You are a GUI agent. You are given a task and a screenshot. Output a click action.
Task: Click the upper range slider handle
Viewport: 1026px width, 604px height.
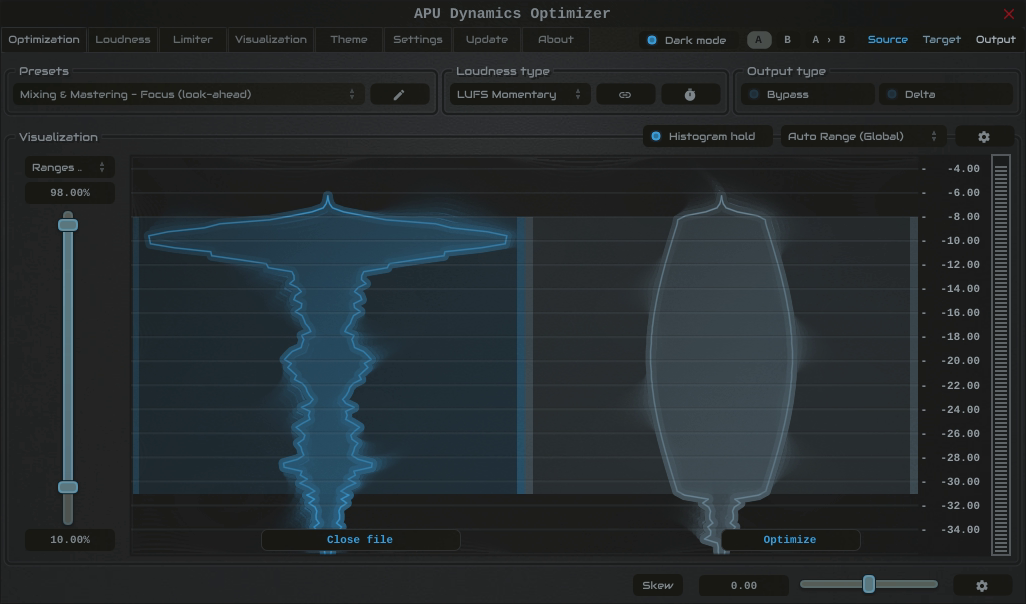pos(68,225)
